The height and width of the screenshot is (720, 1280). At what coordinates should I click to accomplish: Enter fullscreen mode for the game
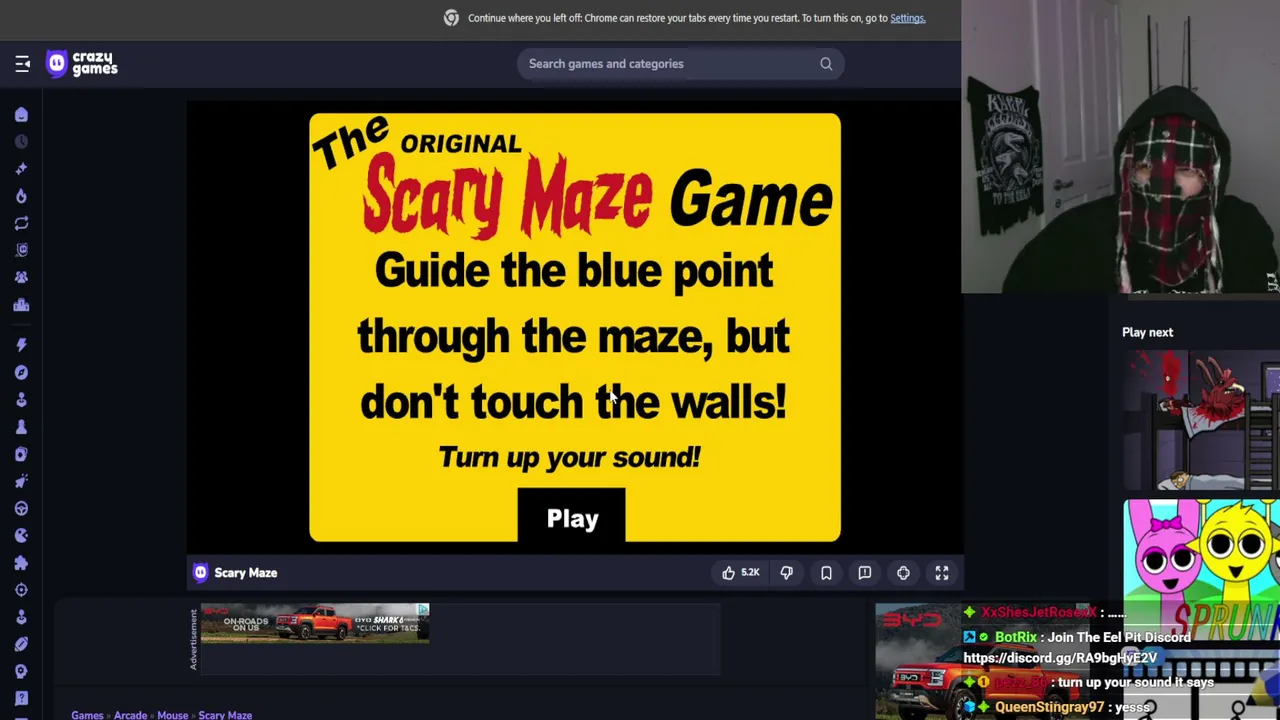(942, 573)
